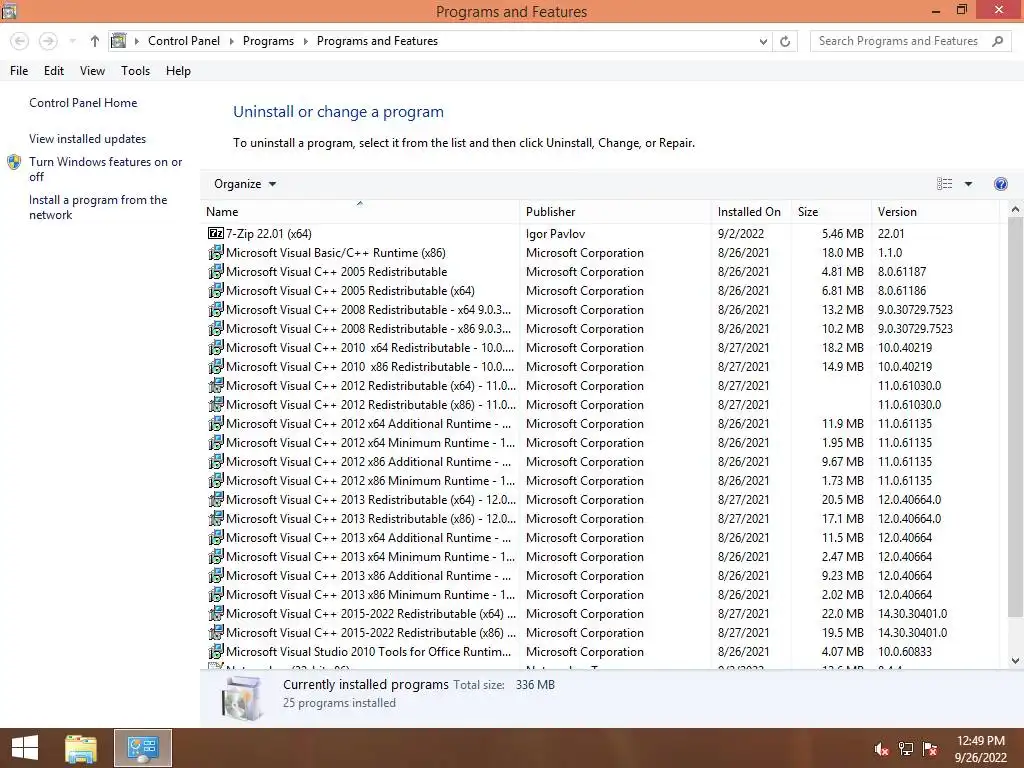Image resolution: width=1024 pixels, height=768 pixels.
Task: Sort by Installed On column header
Action: [x=751, y=212]
